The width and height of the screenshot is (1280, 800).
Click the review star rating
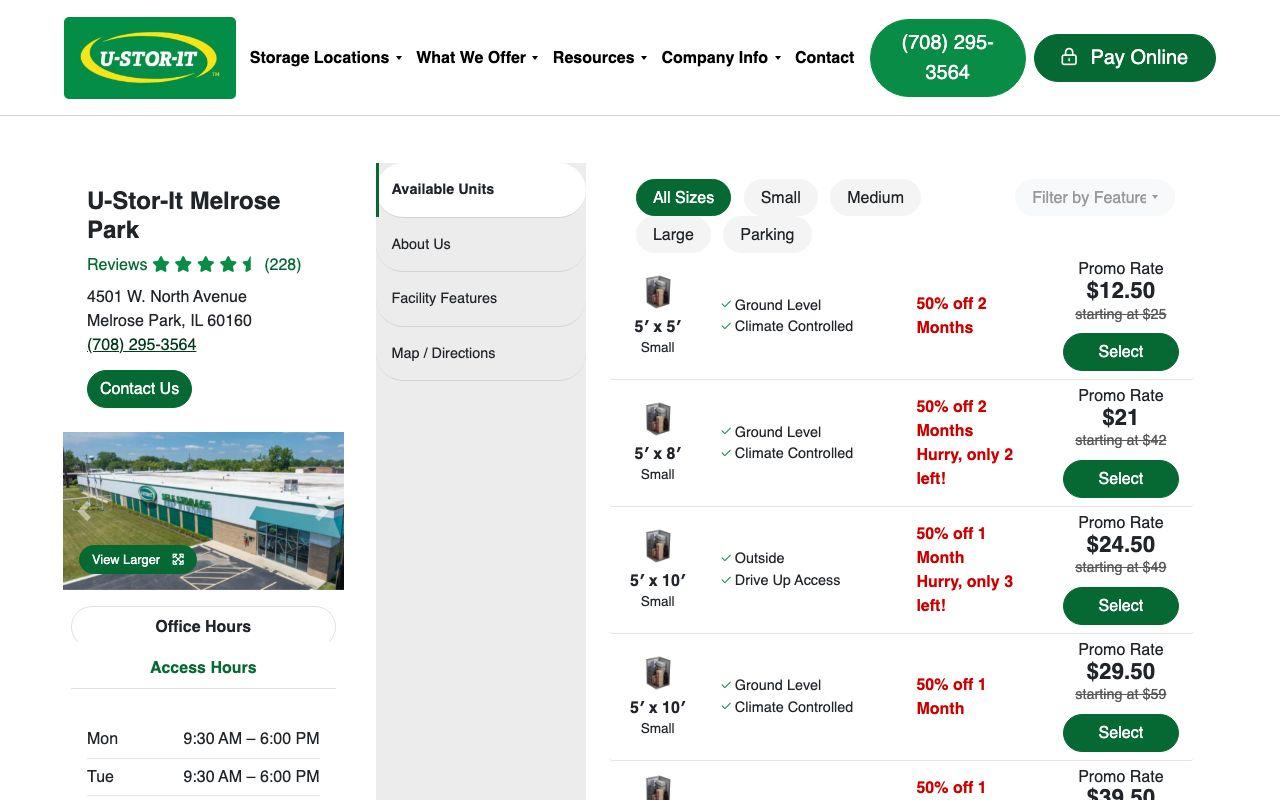pos(205,264)
